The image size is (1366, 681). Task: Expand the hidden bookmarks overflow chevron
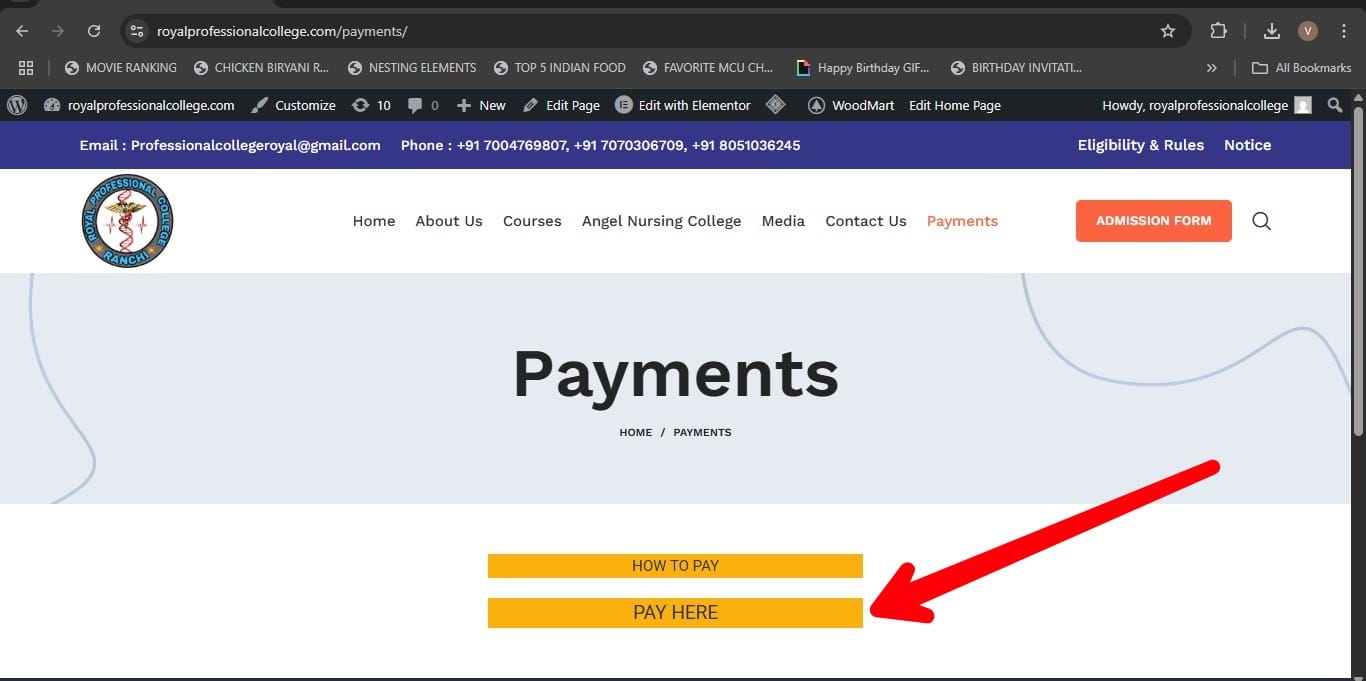(x=1212, y=68)
